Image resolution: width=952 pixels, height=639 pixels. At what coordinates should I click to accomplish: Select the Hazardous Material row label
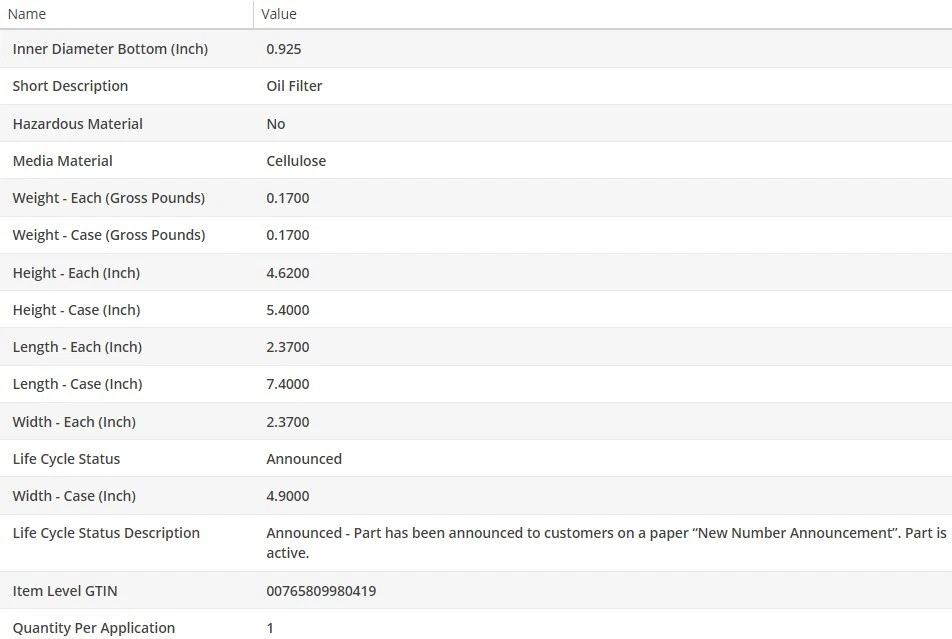[77, 124]
